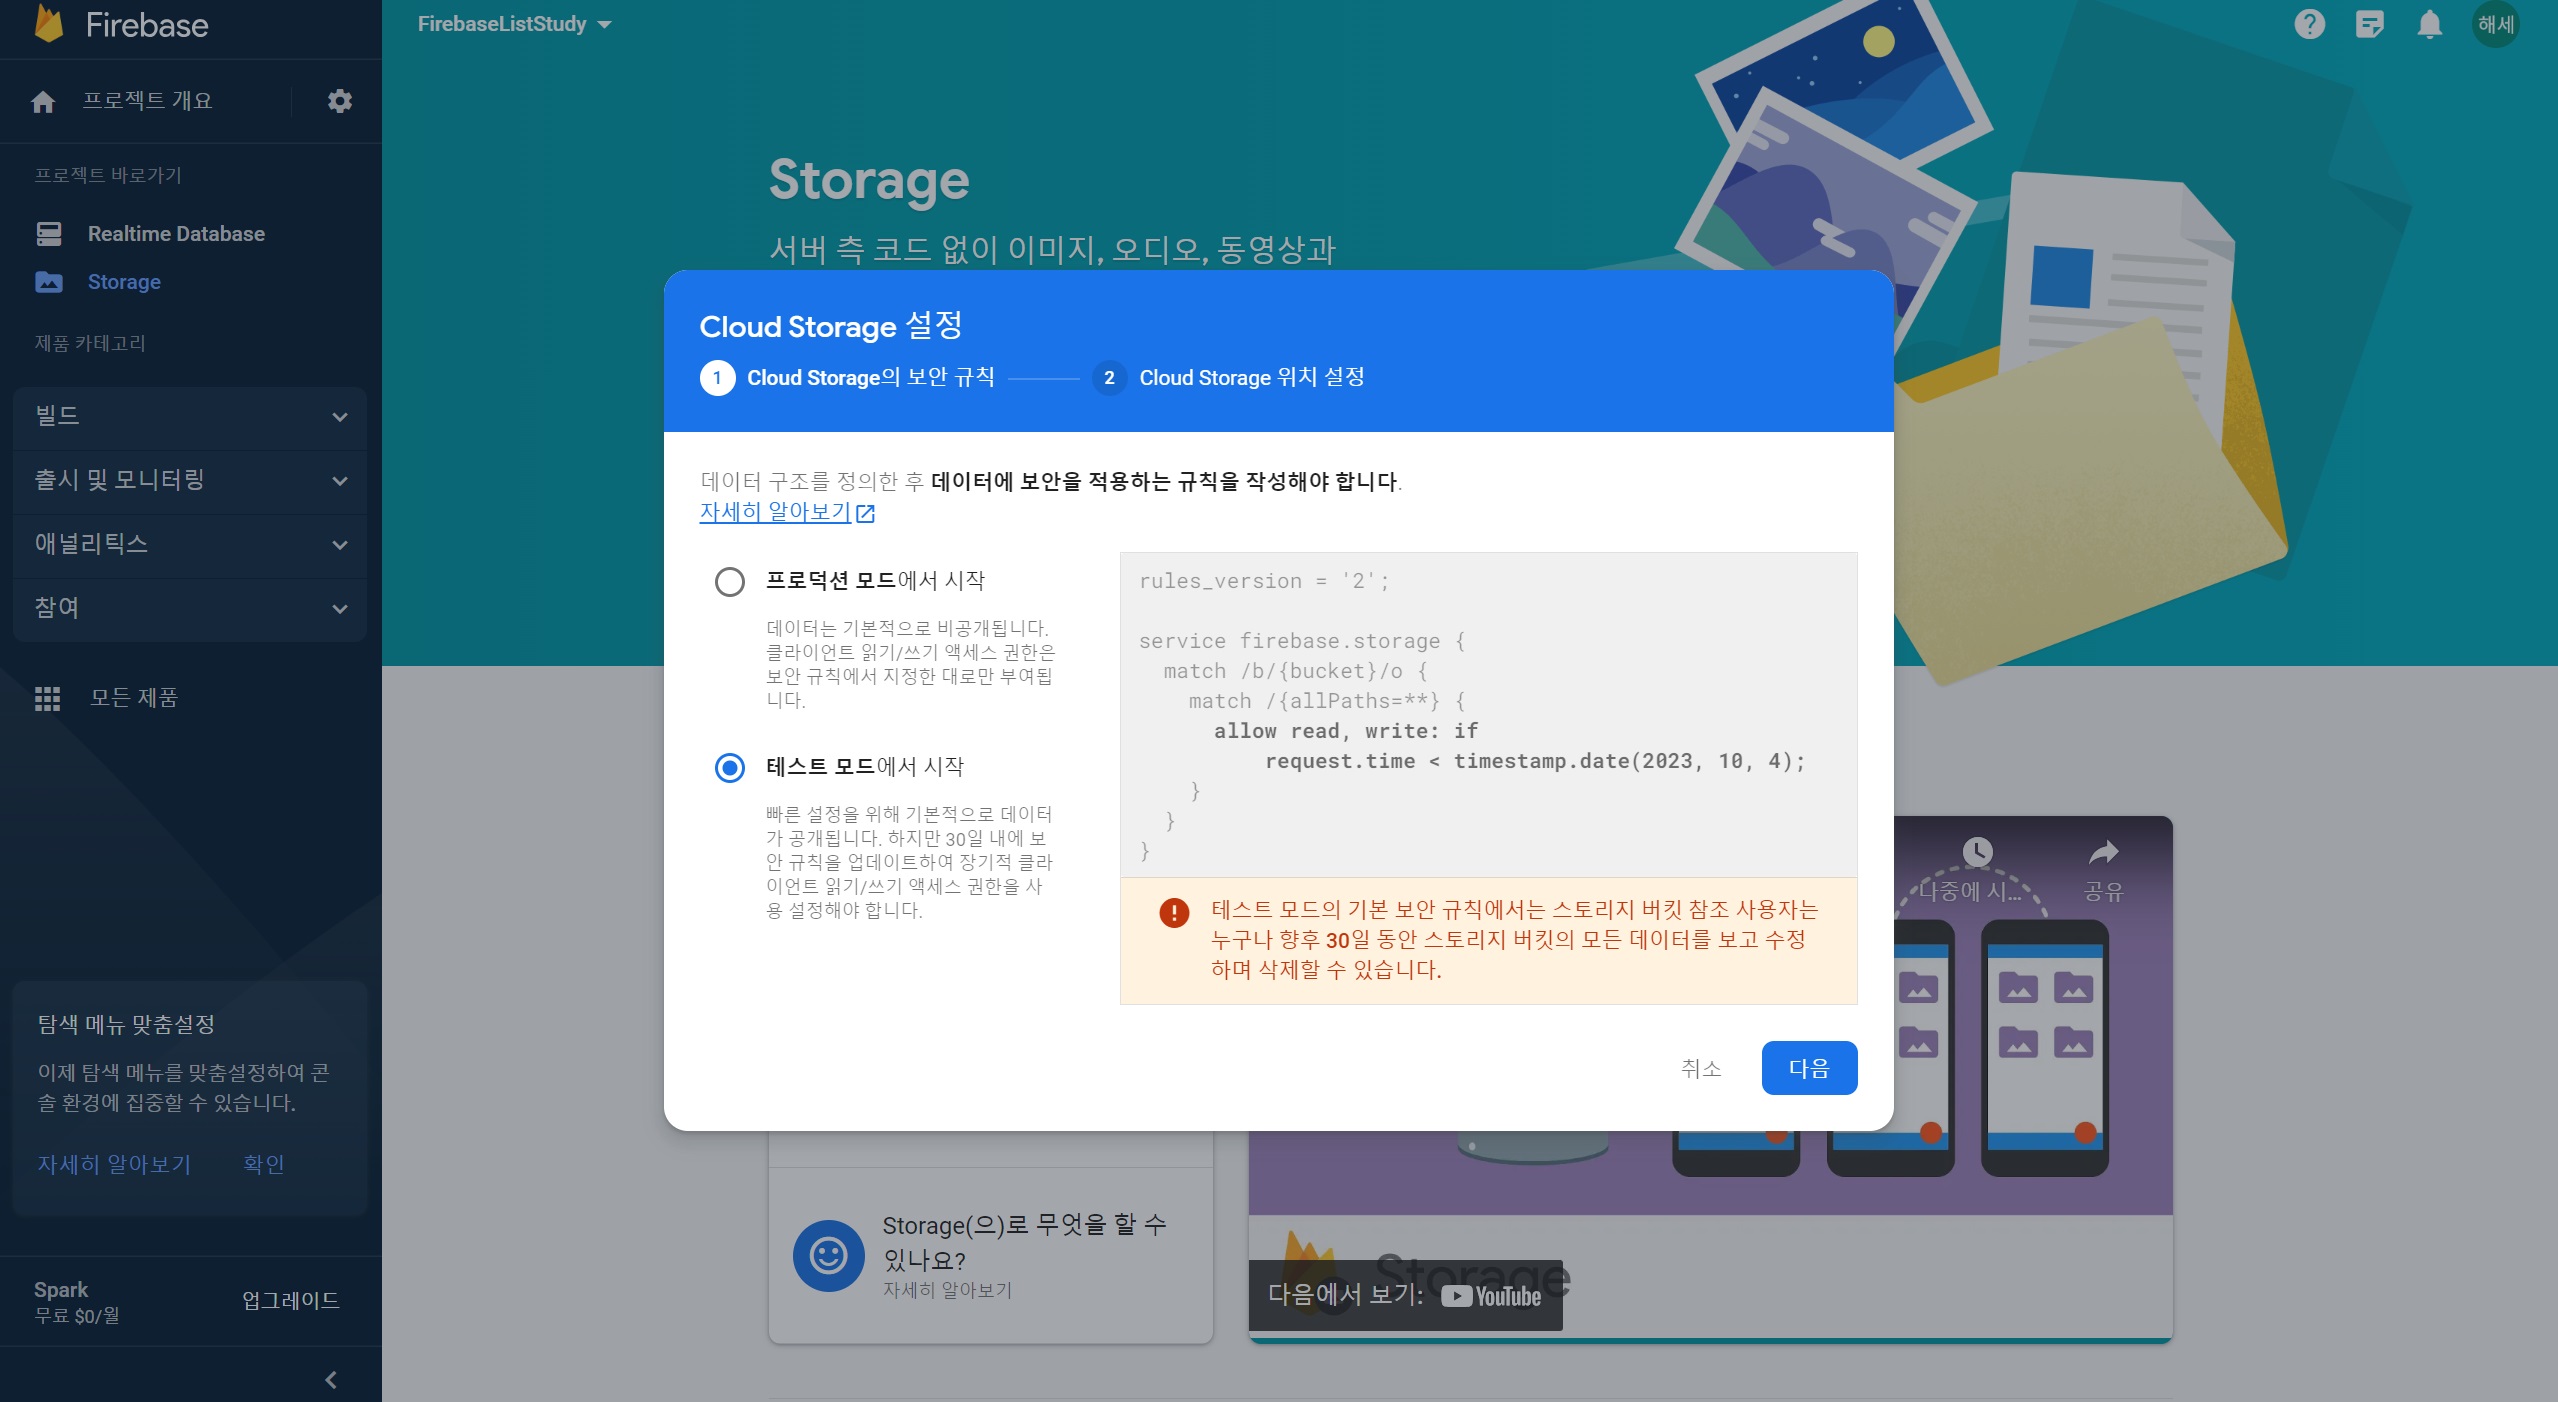Expand the 애널리틱스 category

(190, 544)
